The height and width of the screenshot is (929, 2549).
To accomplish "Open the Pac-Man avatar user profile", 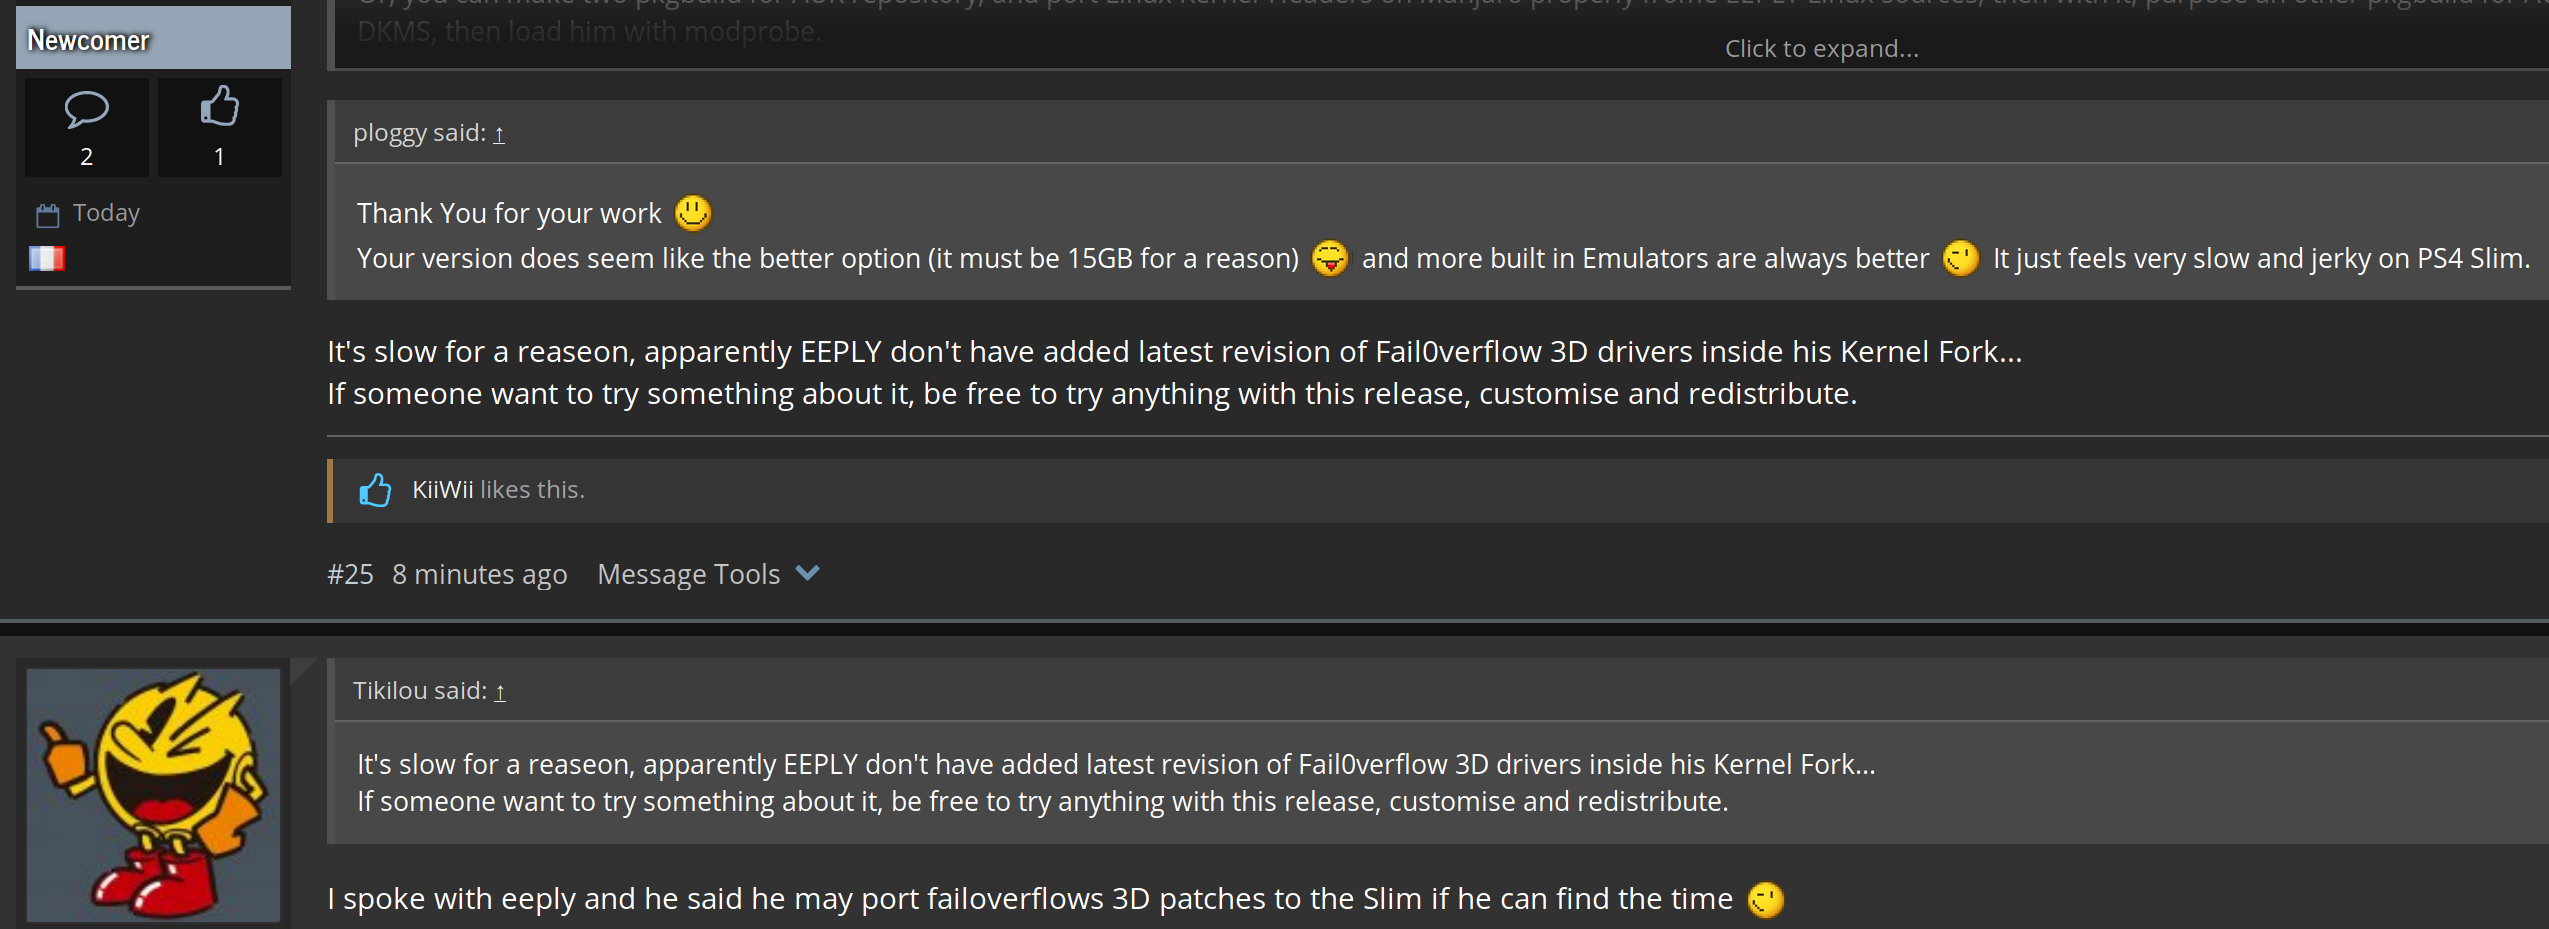I will (x=153, y=794).
